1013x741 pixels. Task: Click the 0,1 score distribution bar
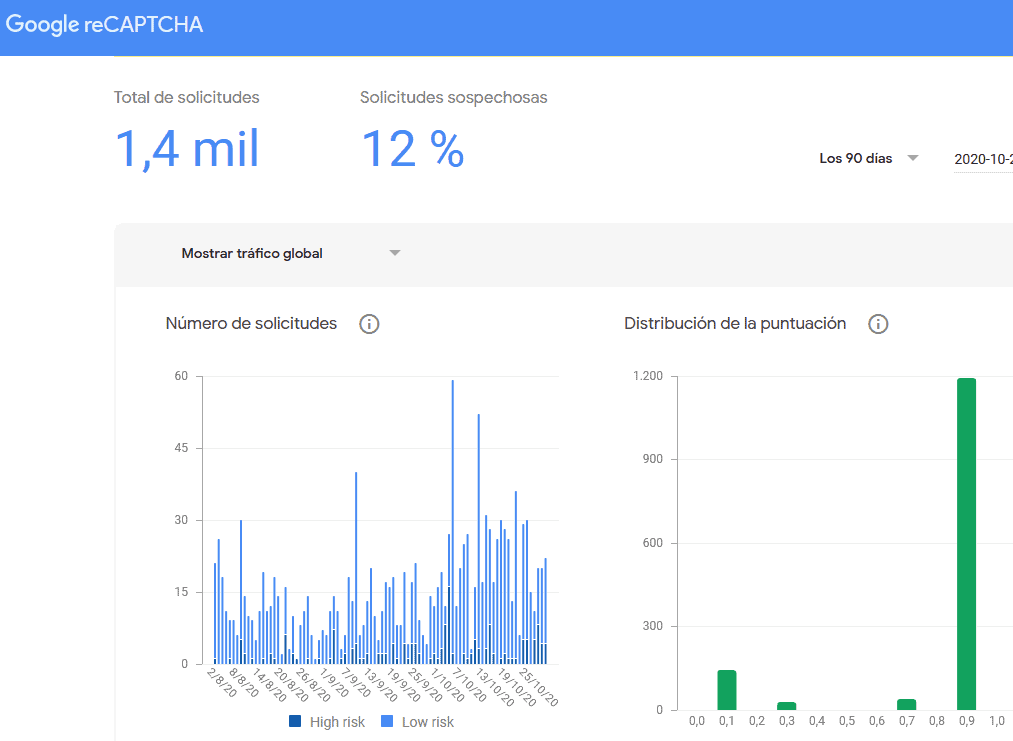(x=727, y=690)
